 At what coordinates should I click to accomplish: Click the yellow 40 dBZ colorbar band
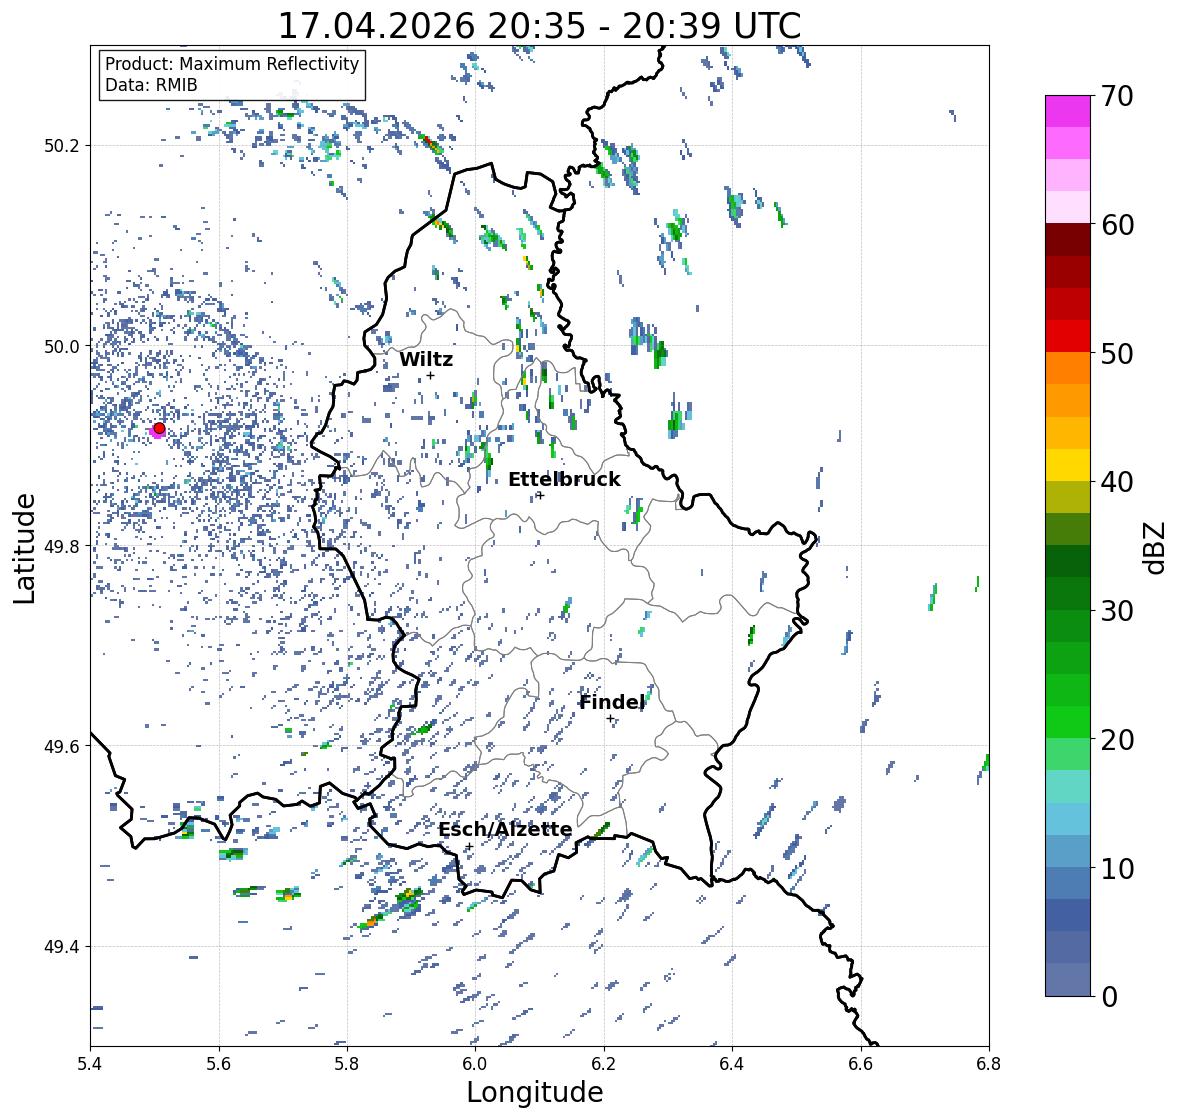pos(1068,465)
